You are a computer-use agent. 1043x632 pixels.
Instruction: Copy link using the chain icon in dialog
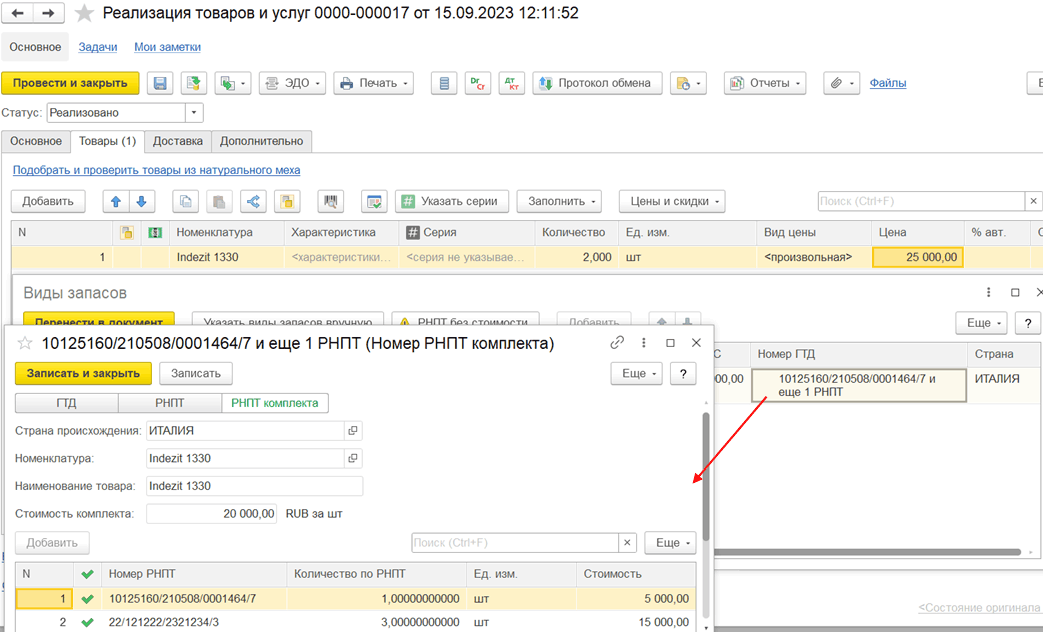point(617,343)
